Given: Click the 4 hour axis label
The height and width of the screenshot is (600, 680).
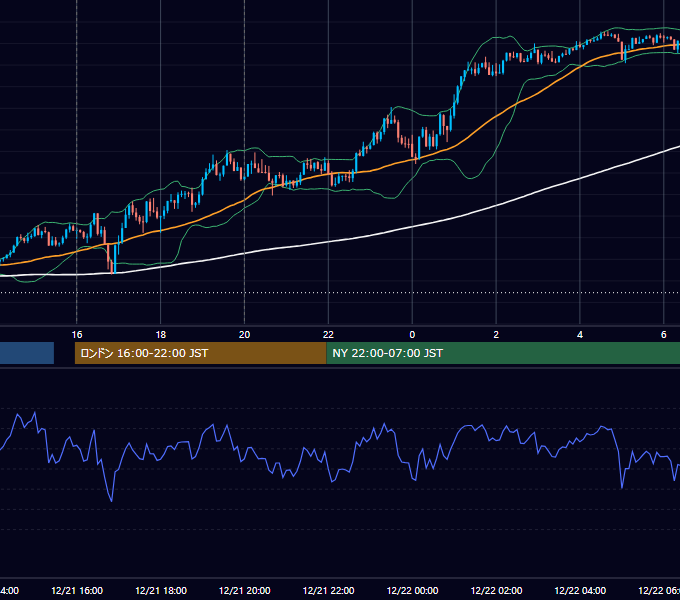Looking at the screenshot, I should pyautogui.click(x=580, y=335).
